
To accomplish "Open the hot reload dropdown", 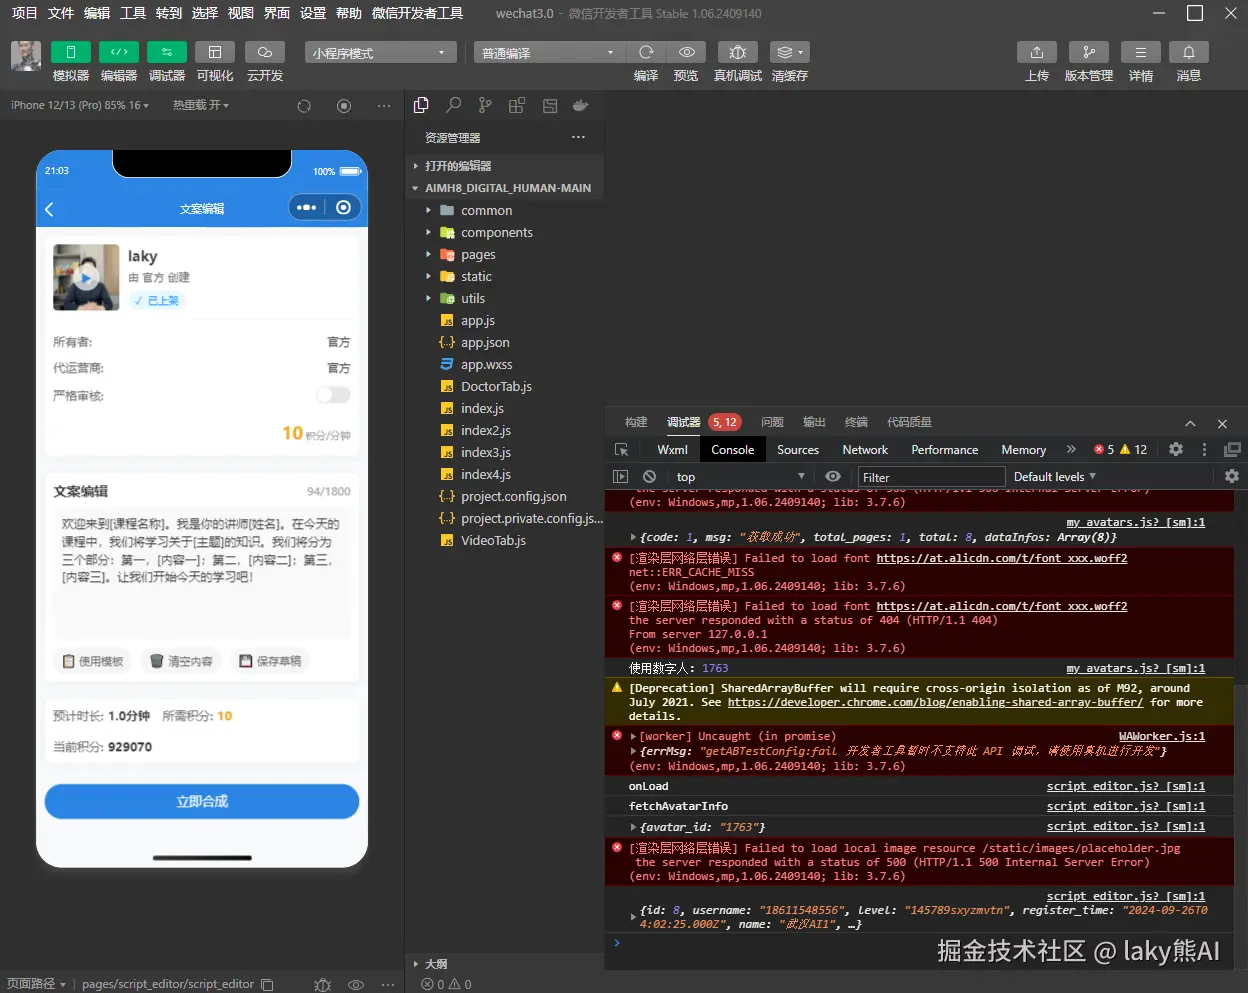I will click(201, 105).
